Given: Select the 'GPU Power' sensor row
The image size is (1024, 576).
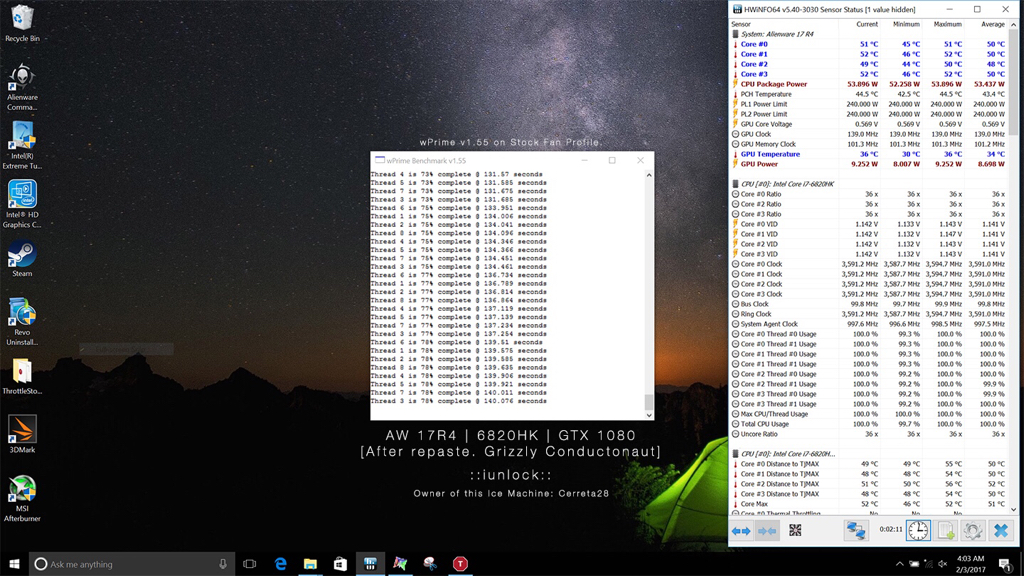Looking at the screenshot, I should pyautogui.click(x=869, y=164).
